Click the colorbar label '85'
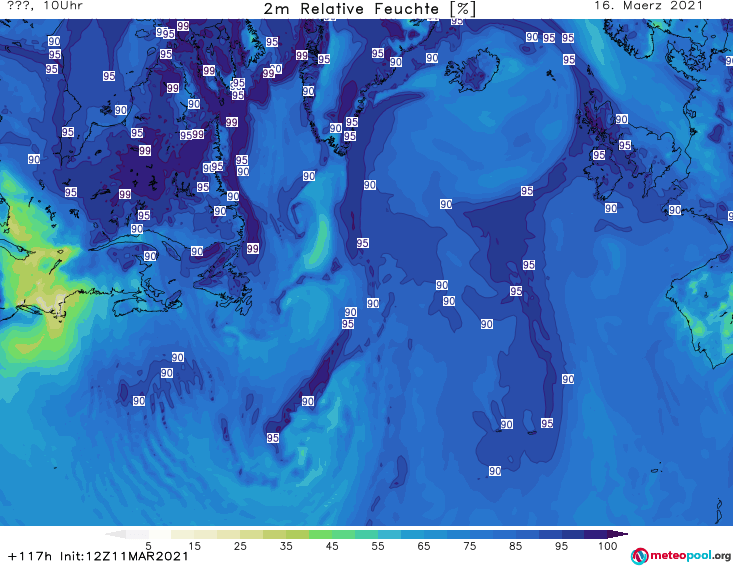This screenshot has height=566, width=733. 516,546
